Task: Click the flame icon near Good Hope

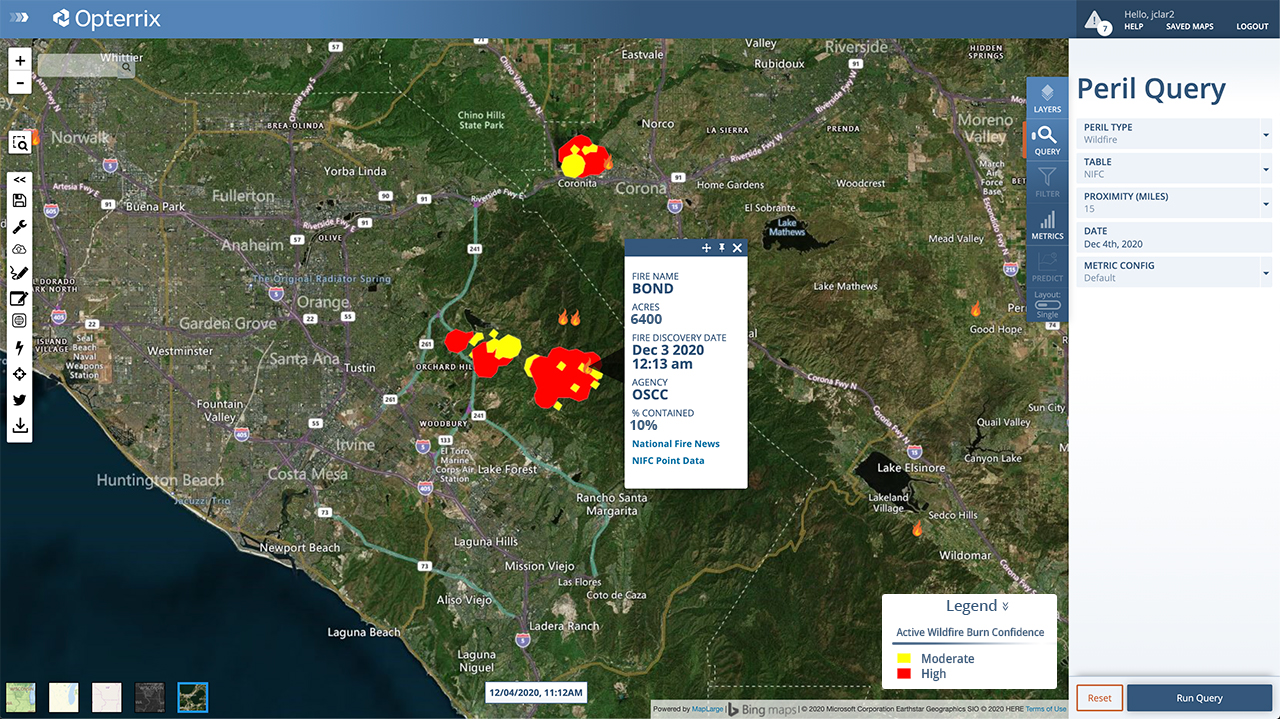Action: click(x=976, y=309)
